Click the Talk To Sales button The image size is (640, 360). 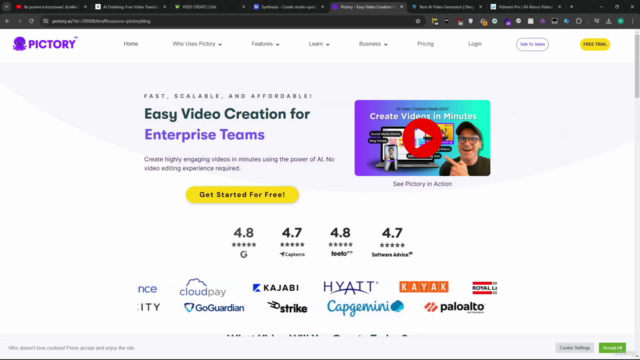[532, 44]
